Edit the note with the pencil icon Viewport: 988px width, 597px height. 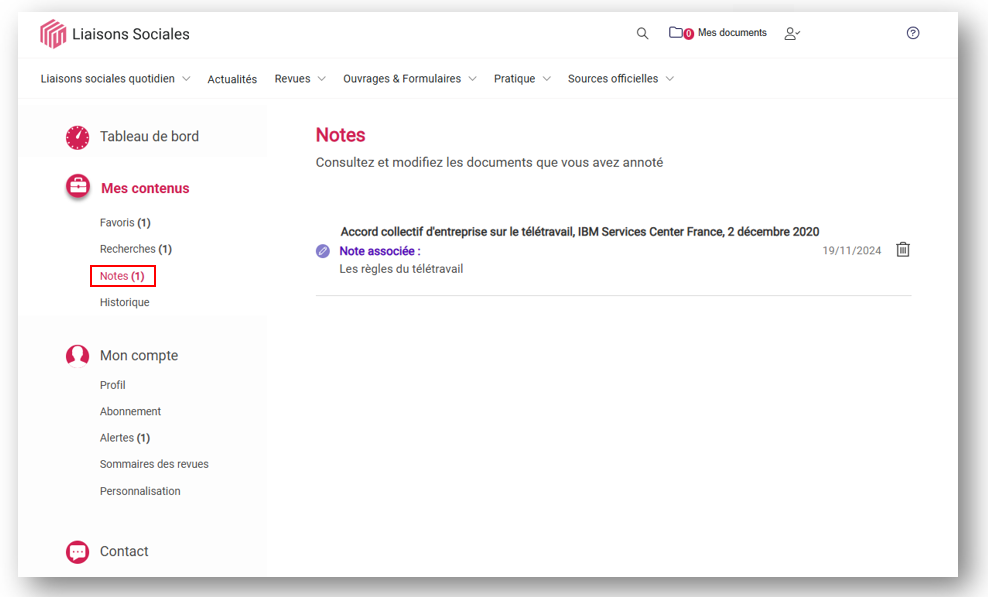point(323,251)
